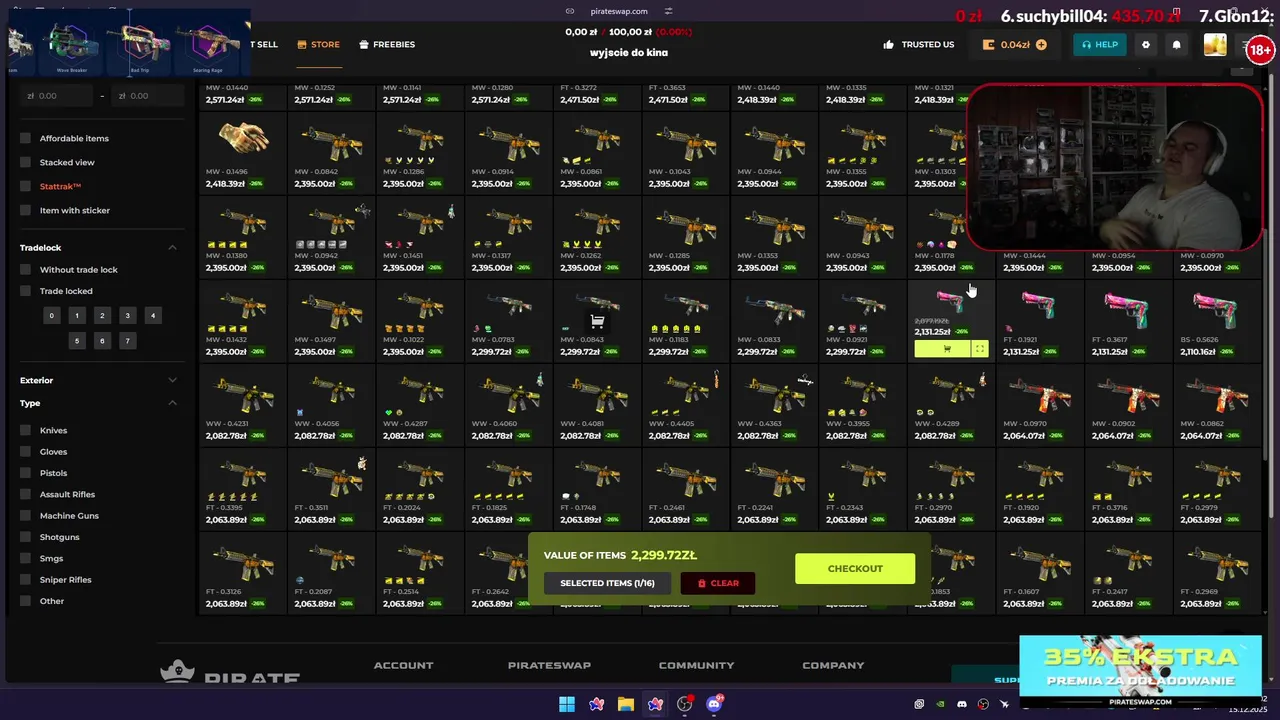Check Shotguns type filter
The height and width of the screenshot is (720, 1280).
pos(26,537)
